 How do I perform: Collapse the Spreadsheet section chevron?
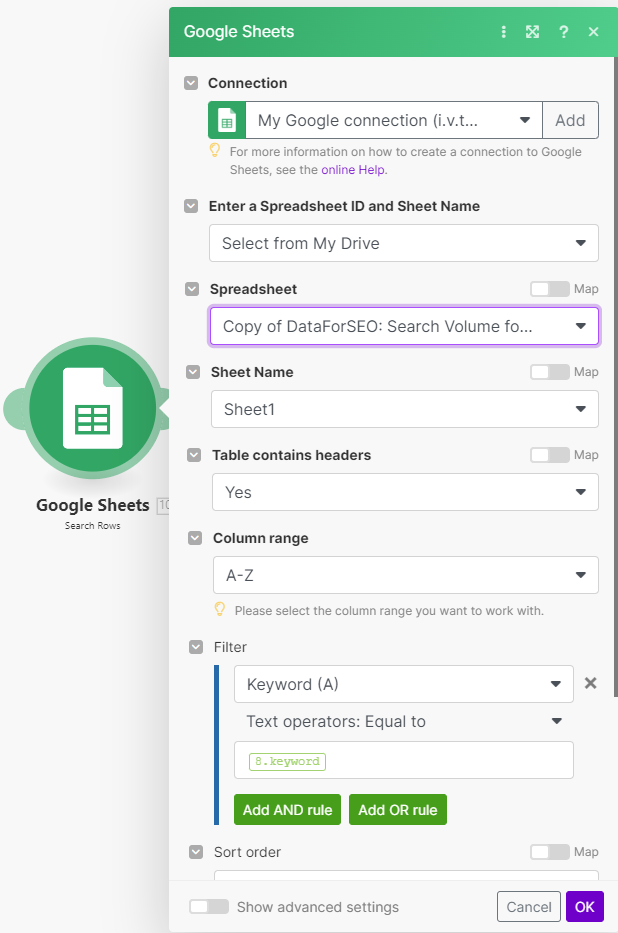coord(192,289)
